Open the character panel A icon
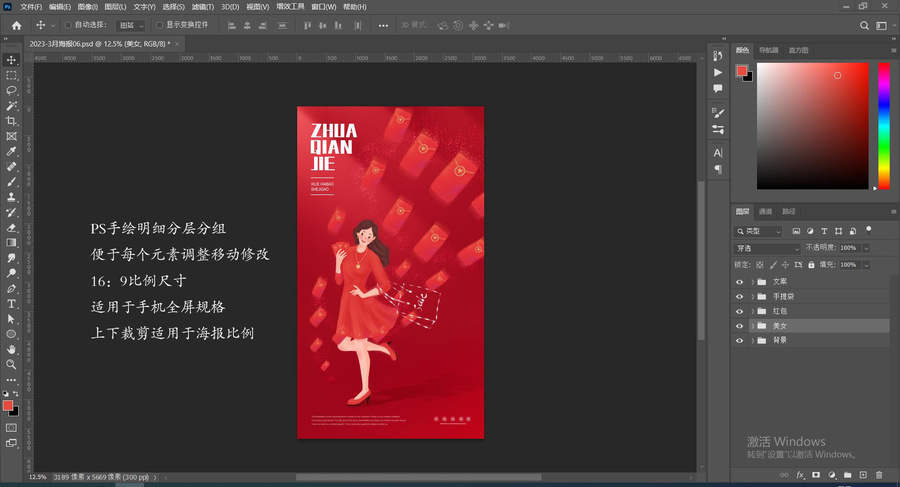Viewport: 900px width, 487px height. 717,153
